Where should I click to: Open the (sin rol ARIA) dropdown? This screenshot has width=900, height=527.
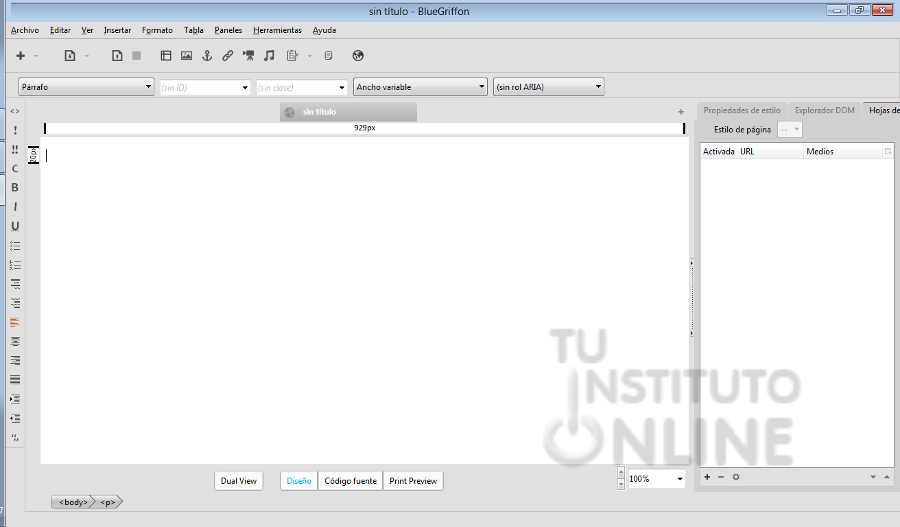549,87
